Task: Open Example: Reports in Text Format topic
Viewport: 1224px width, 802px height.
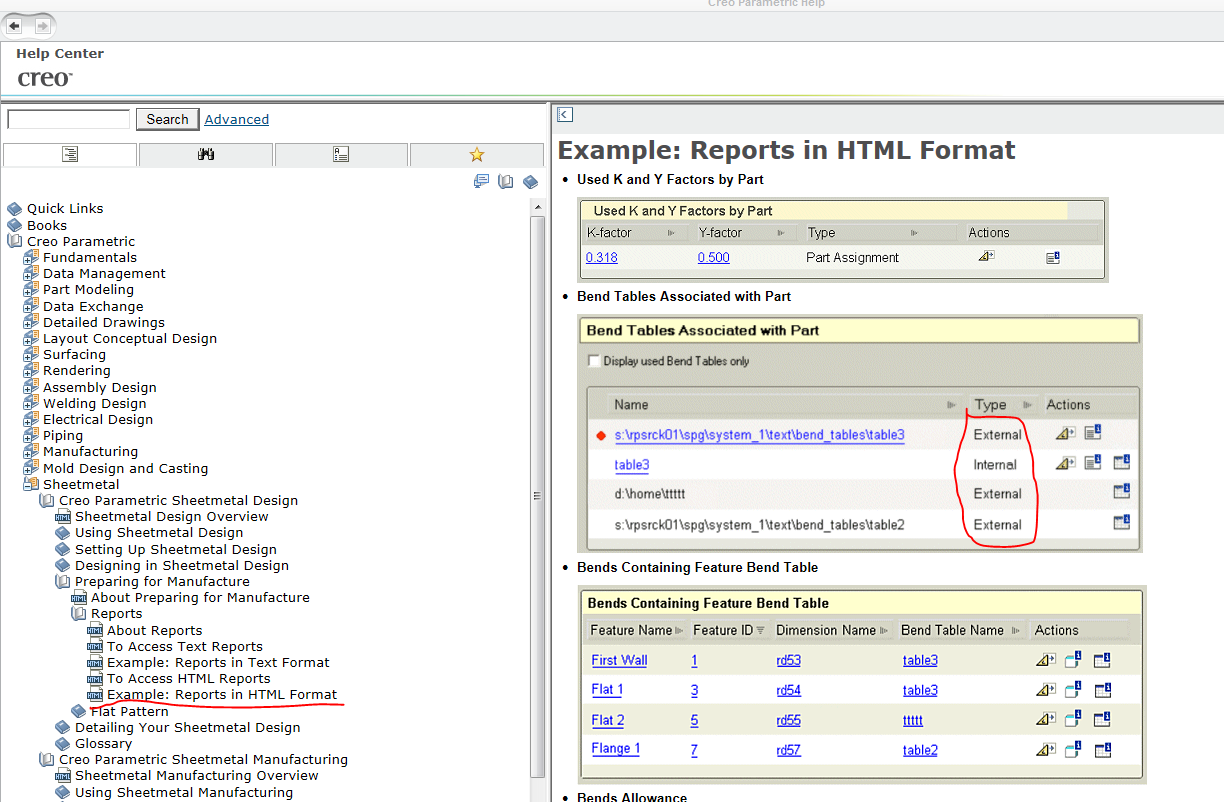Action: click(218, 662)
